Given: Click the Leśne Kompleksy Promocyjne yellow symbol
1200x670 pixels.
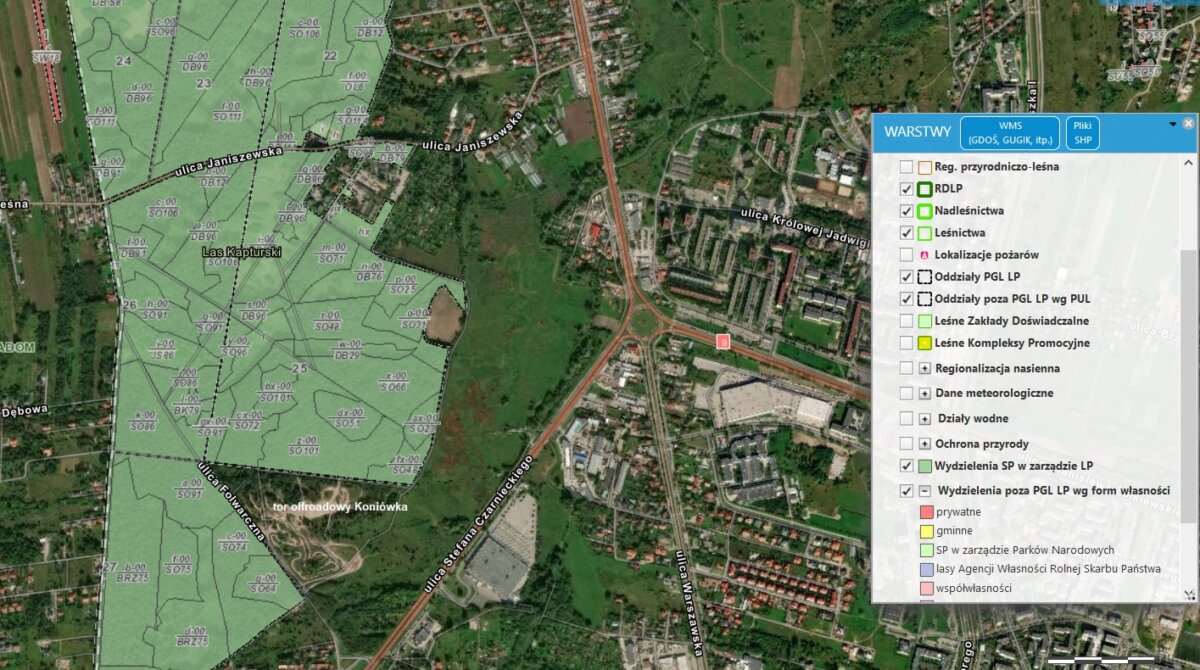Looking at the screenshot, I should coord(925,343).
